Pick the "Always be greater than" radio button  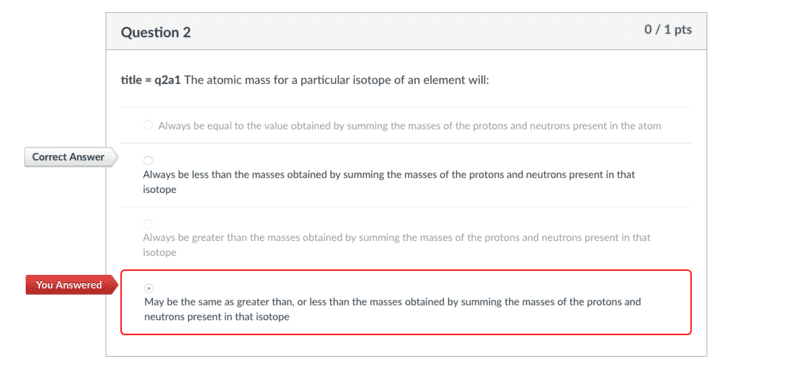click(148, 224)
